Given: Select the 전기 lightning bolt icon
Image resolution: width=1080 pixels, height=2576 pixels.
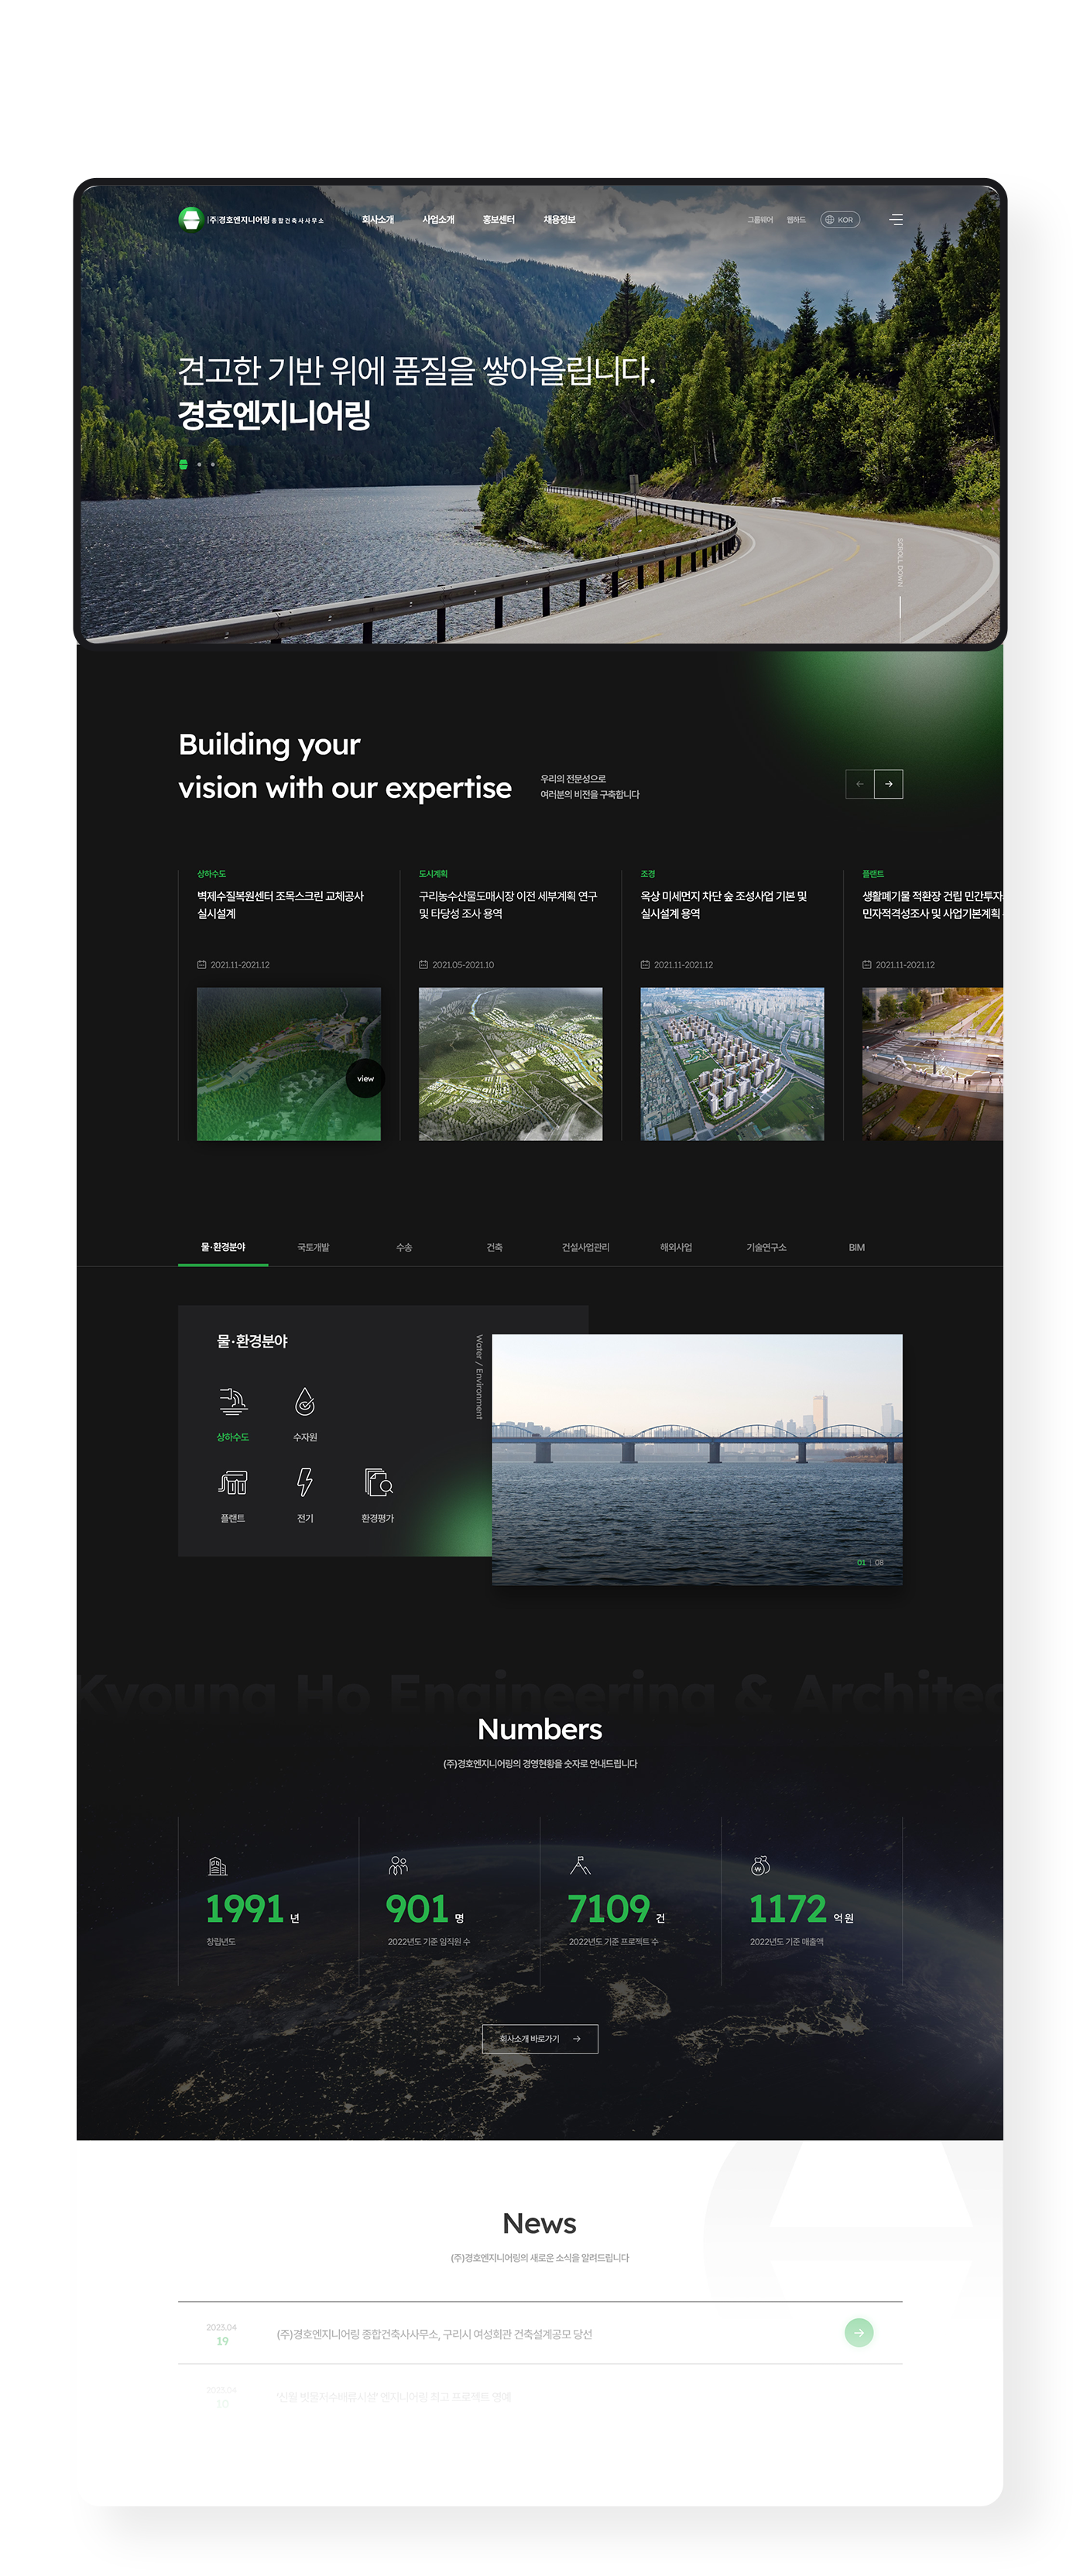Looking at the screenshot, I should [x=305, y=1482].
